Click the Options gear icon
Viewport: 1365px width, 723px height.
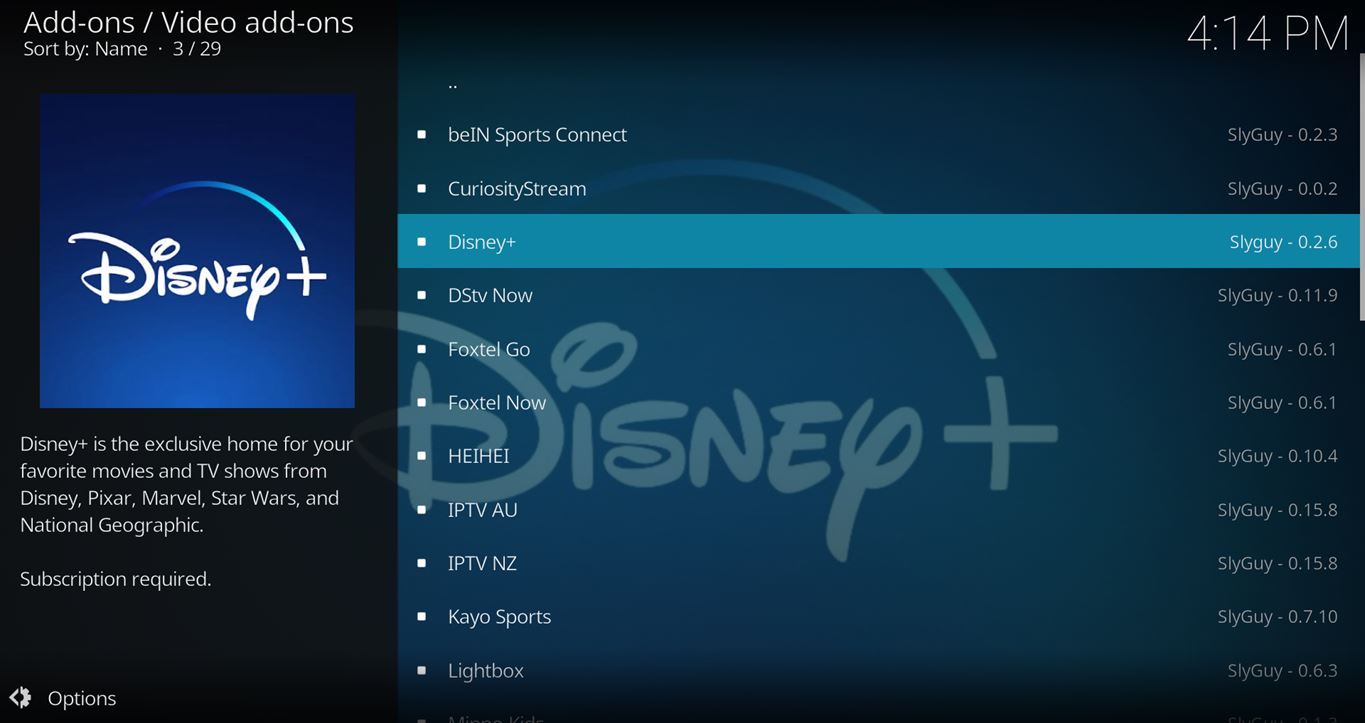[x=20, y=698]
